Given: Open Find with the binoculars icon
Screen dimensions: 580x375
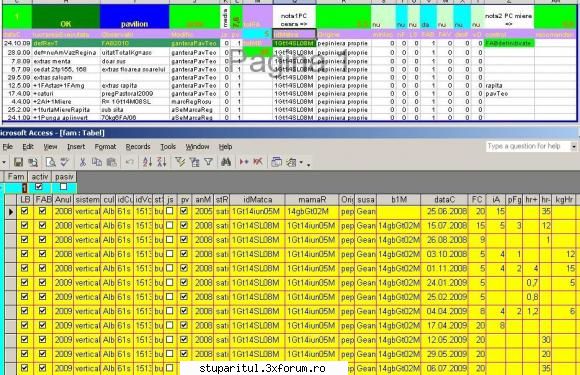Looking at the screenshot, I should point(226,162).
